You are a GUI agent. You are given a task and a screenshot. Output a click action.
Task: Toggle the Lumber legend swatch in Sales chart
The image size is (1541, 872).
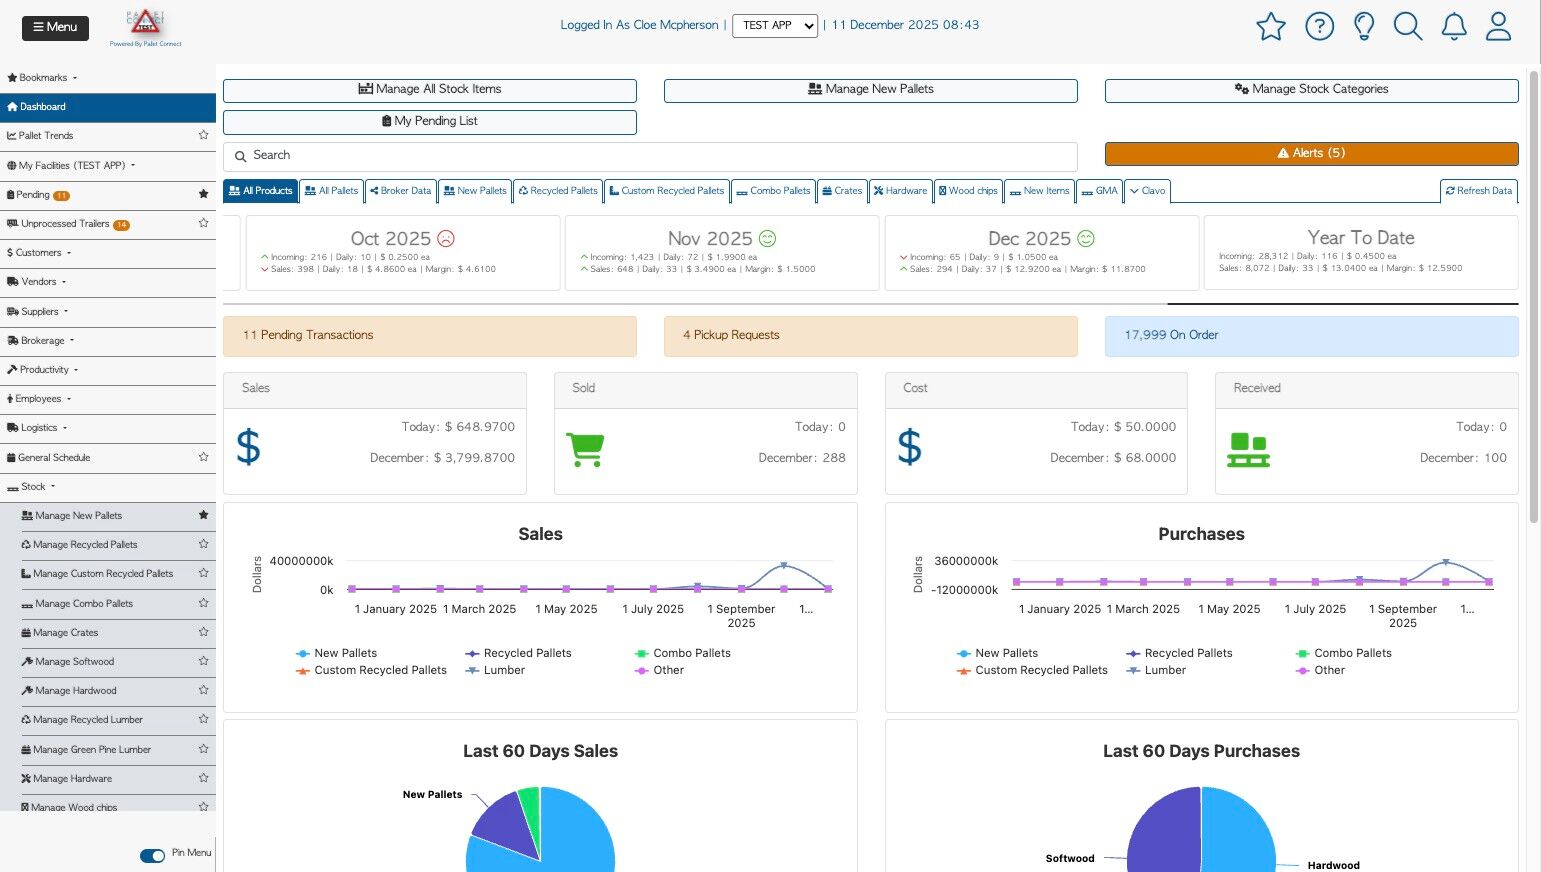472,671
